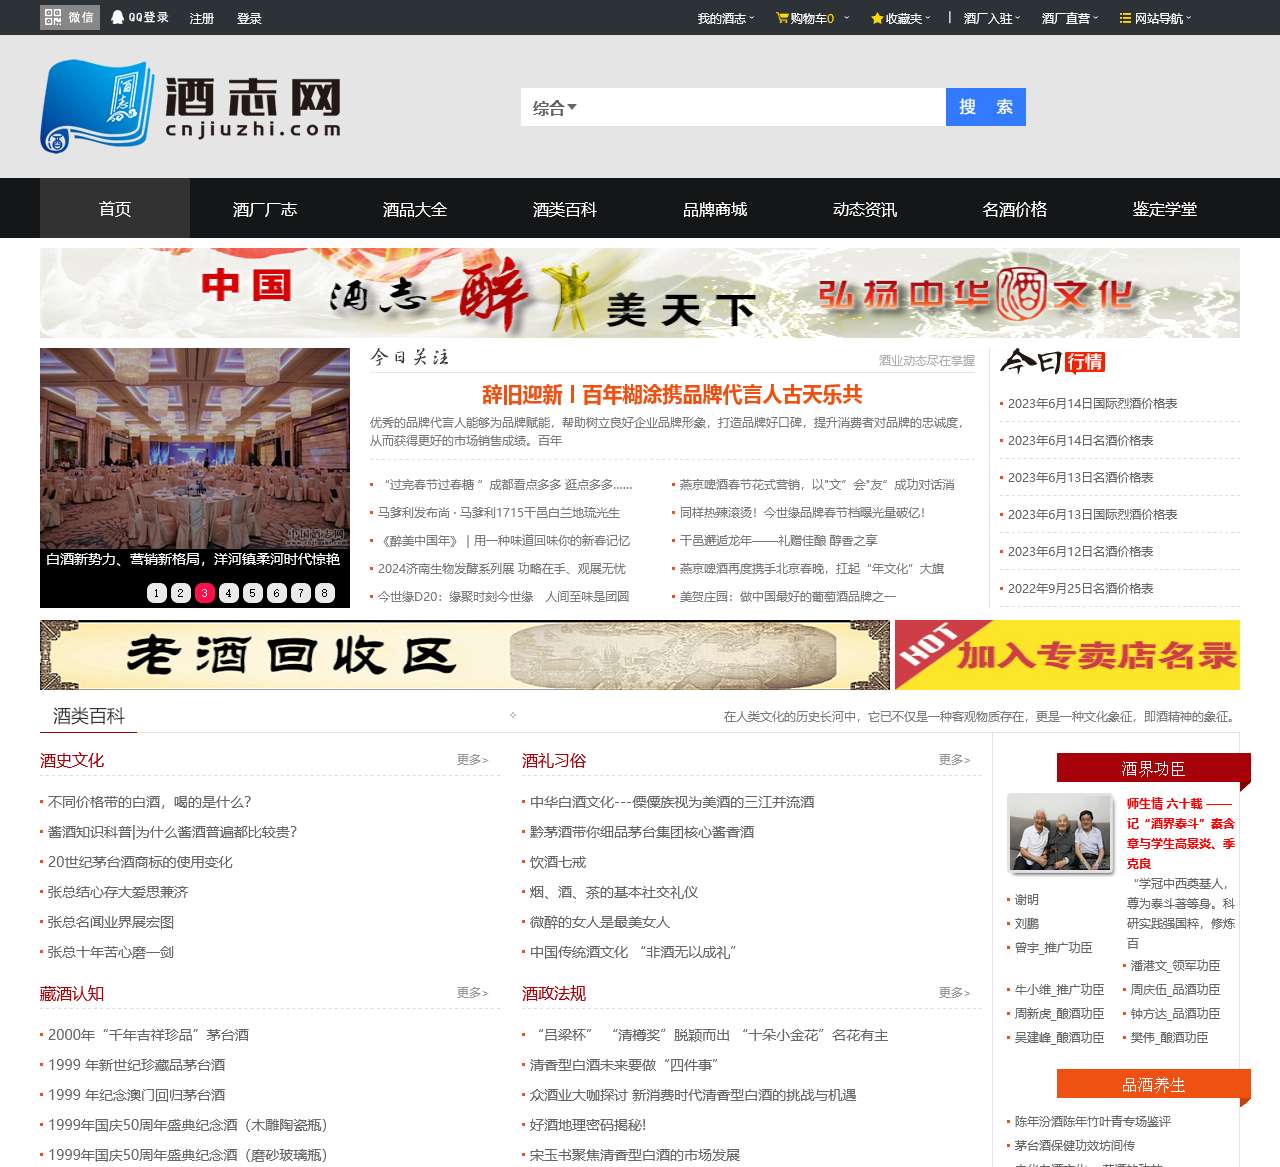Click the red 酒界功臣 heading
The image size is (1280, 1167).
click(1153, 768)
